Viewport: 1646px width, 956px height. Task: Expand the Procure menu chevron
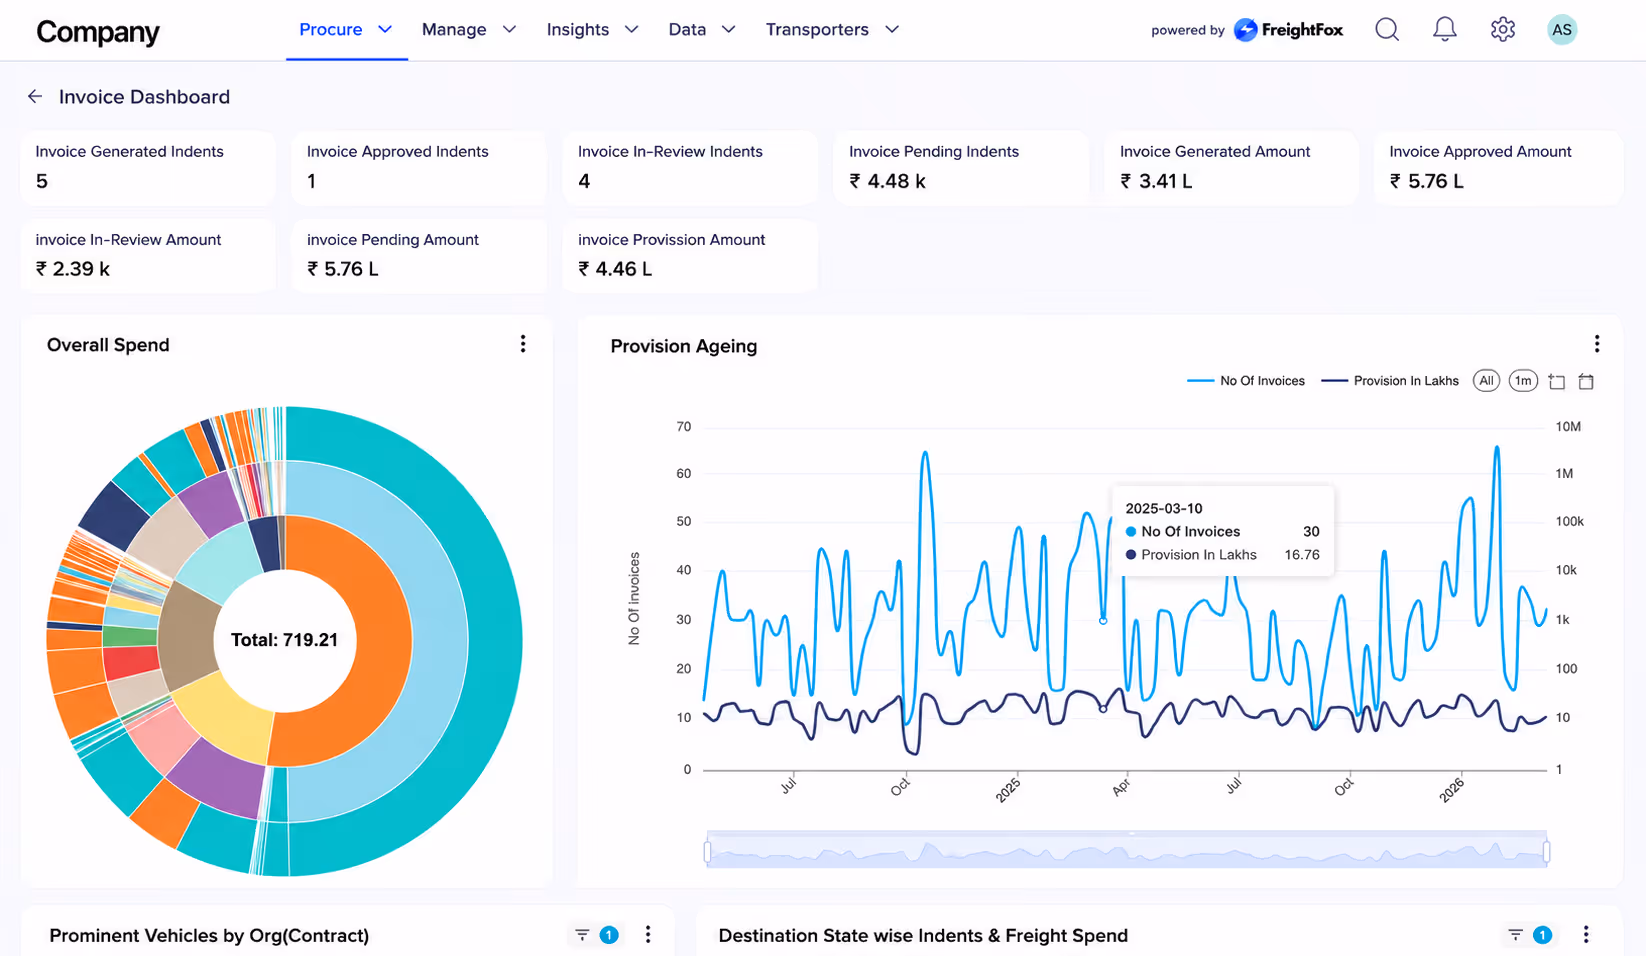385,30
